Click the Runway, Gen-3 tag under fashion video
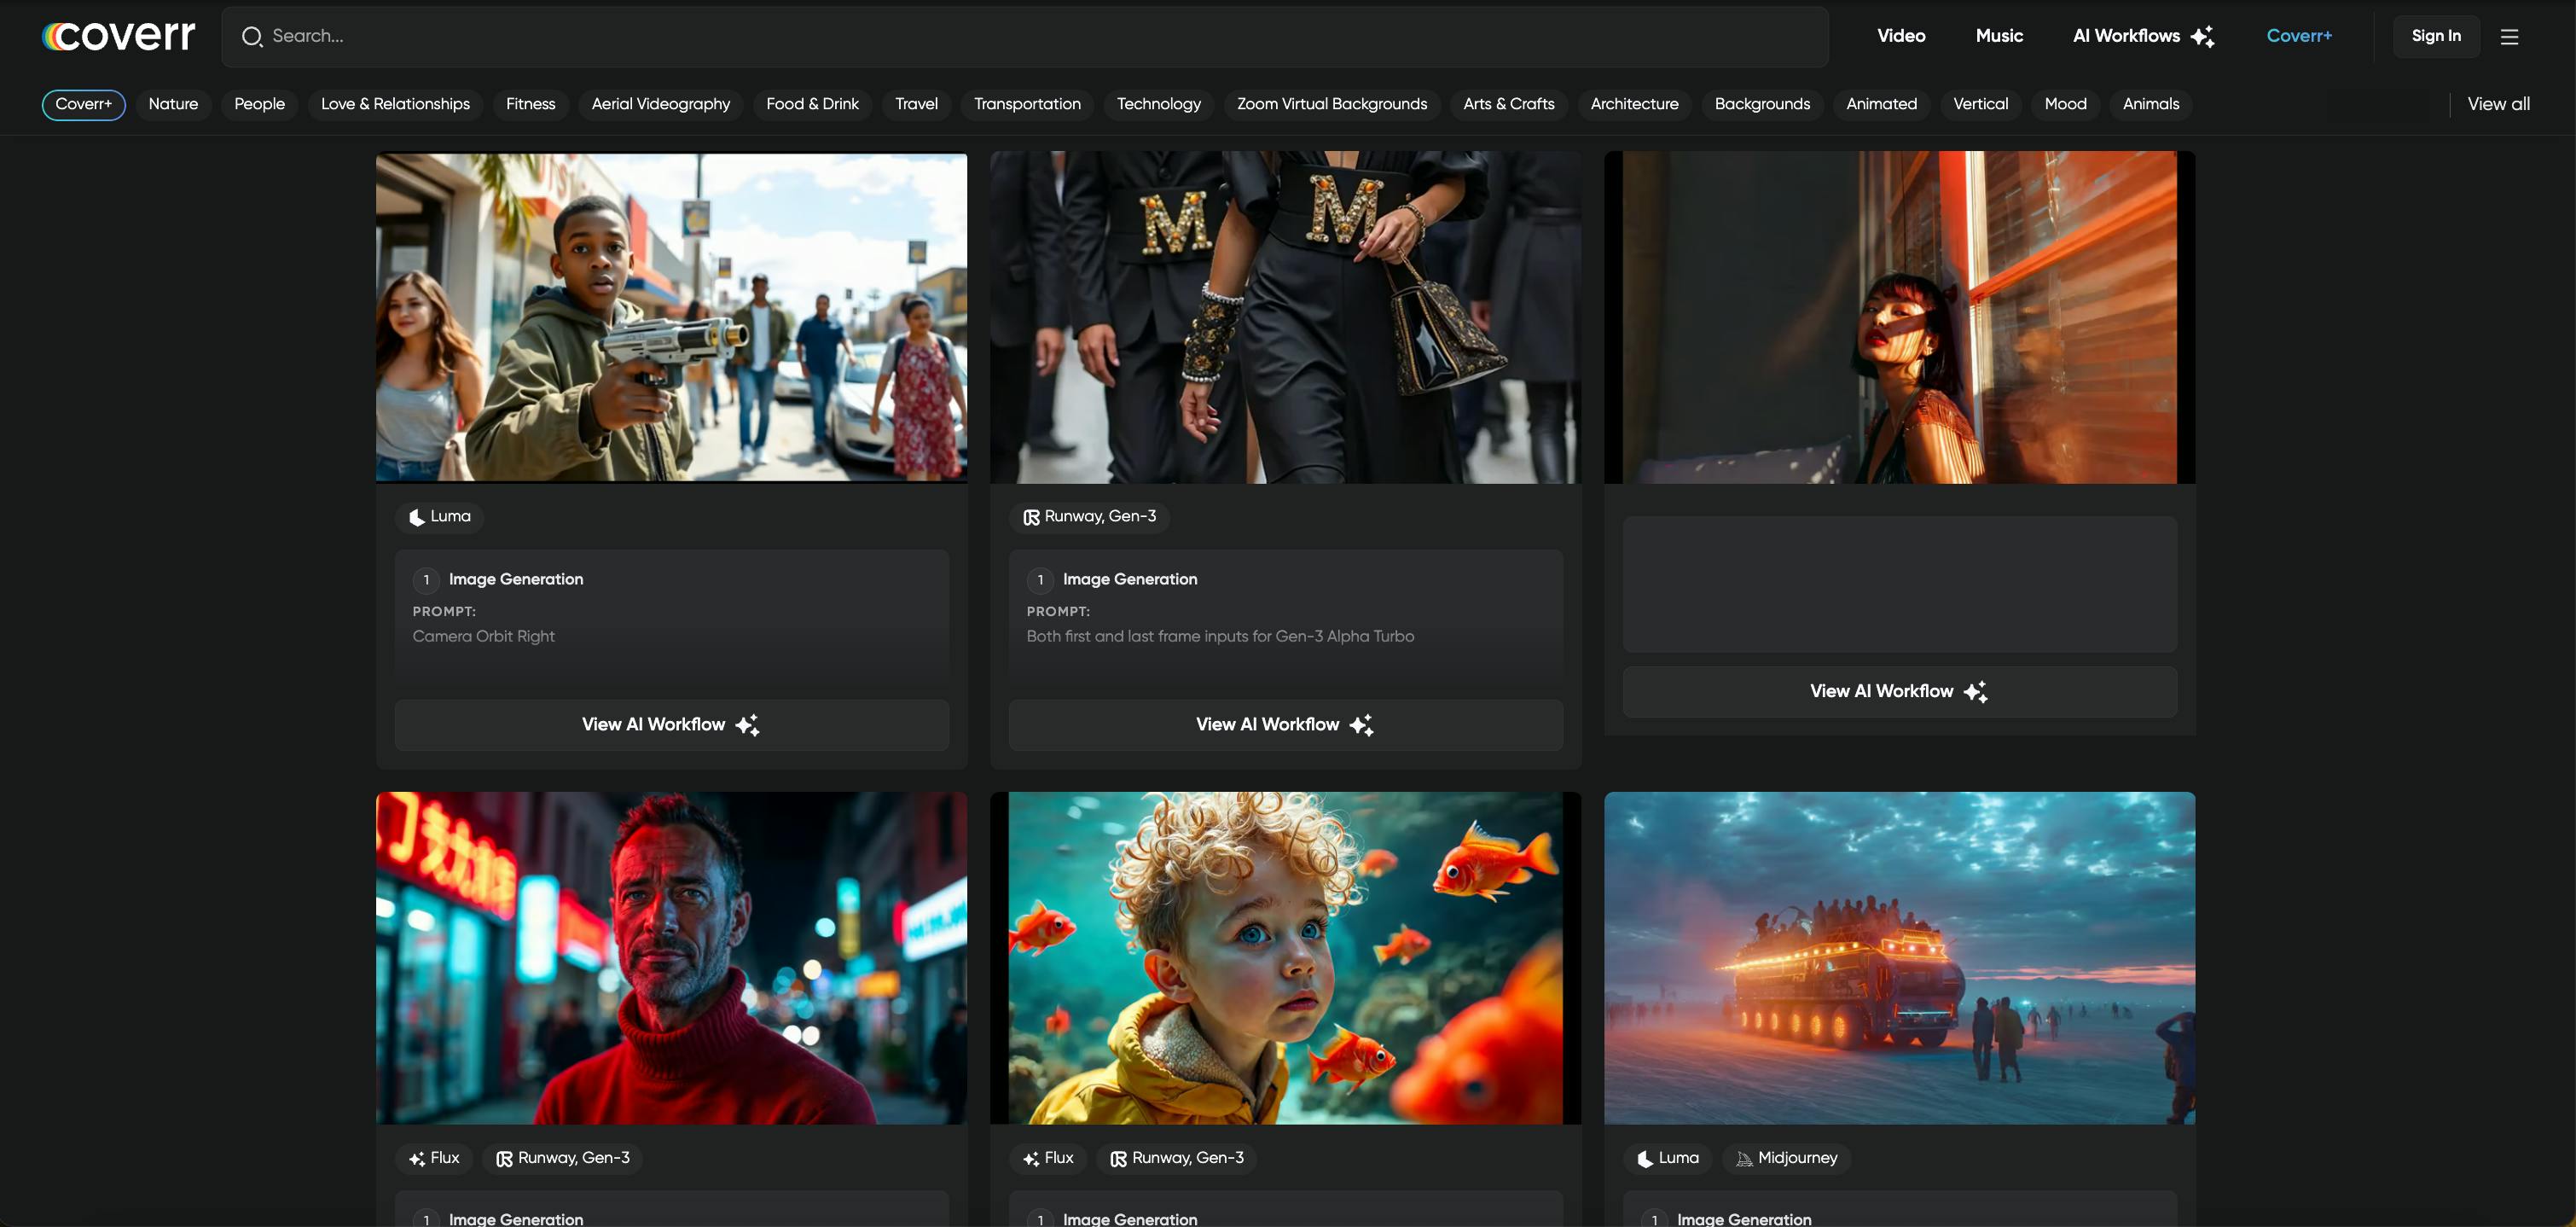2576x1227 pixels. [1089, 516]
